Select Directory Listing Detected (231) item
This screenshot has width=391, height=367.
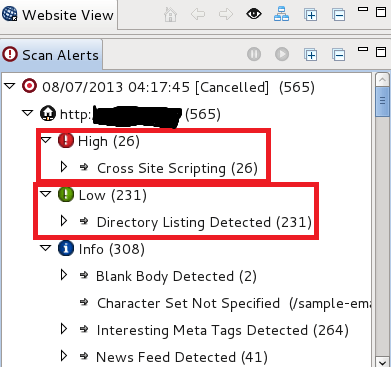(204, 222)
